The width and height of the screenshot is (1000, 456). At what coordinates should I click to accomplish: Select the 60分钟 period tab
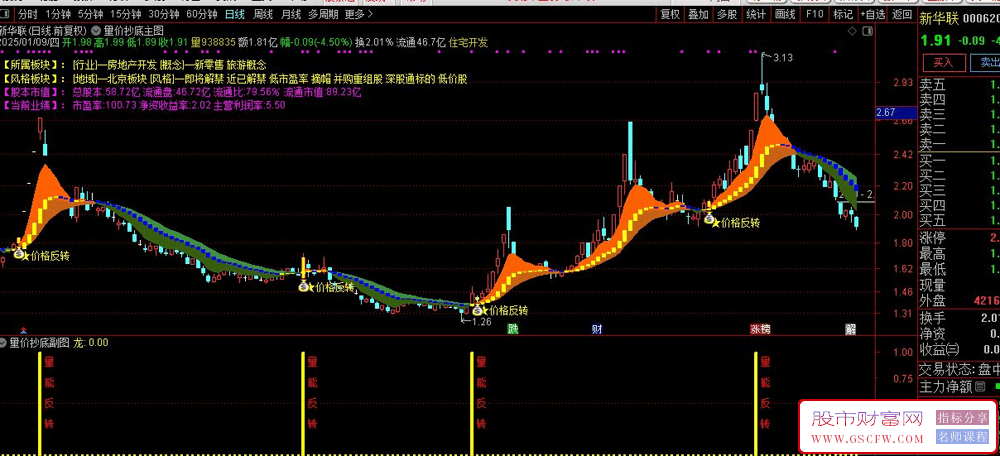(x=202, y=14)
